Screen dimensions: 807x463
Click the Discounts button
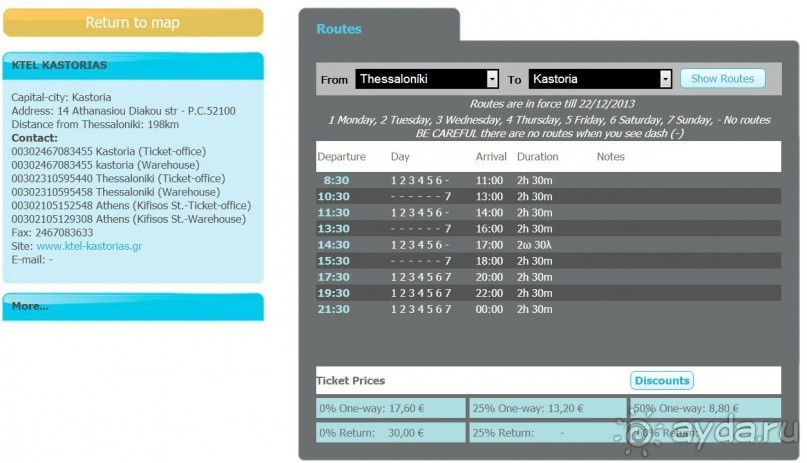(x=661, y=380)
